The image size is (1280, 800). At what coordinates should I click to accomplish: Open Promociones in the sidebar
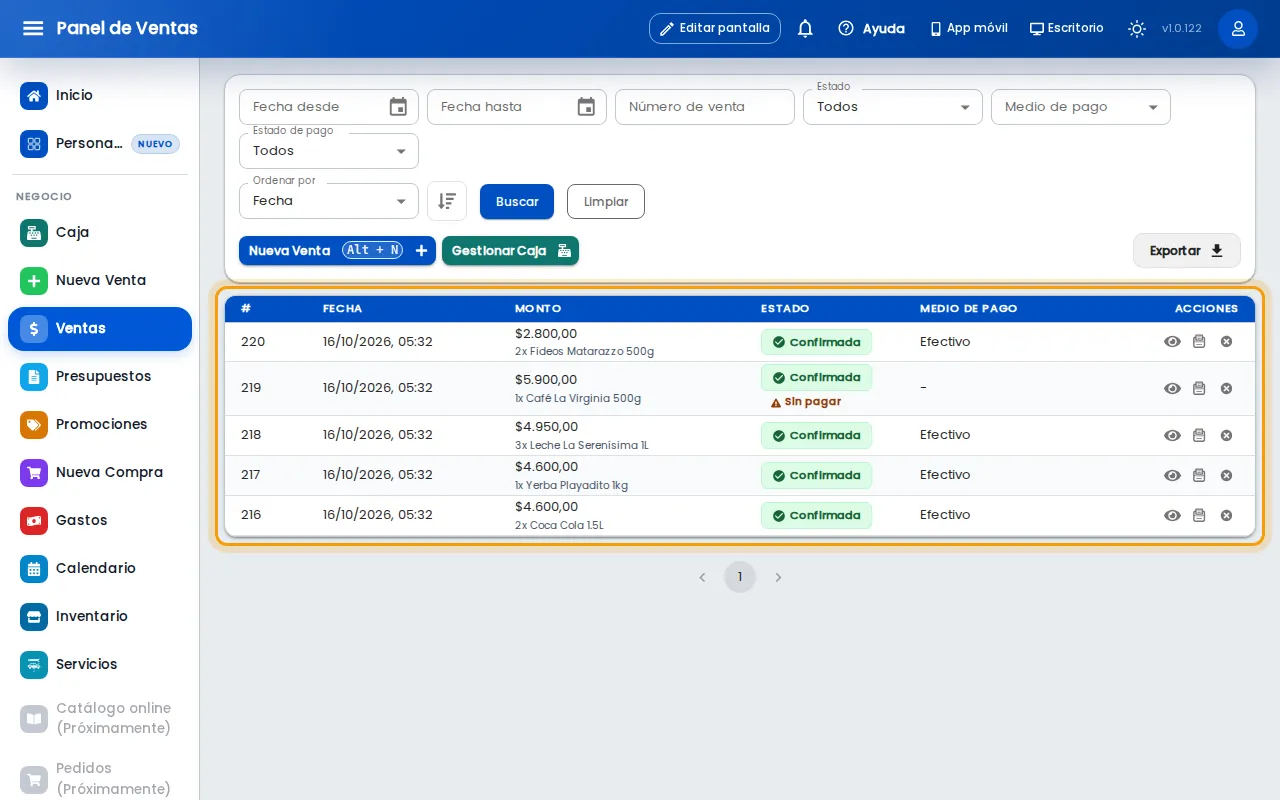pos(100,425)
